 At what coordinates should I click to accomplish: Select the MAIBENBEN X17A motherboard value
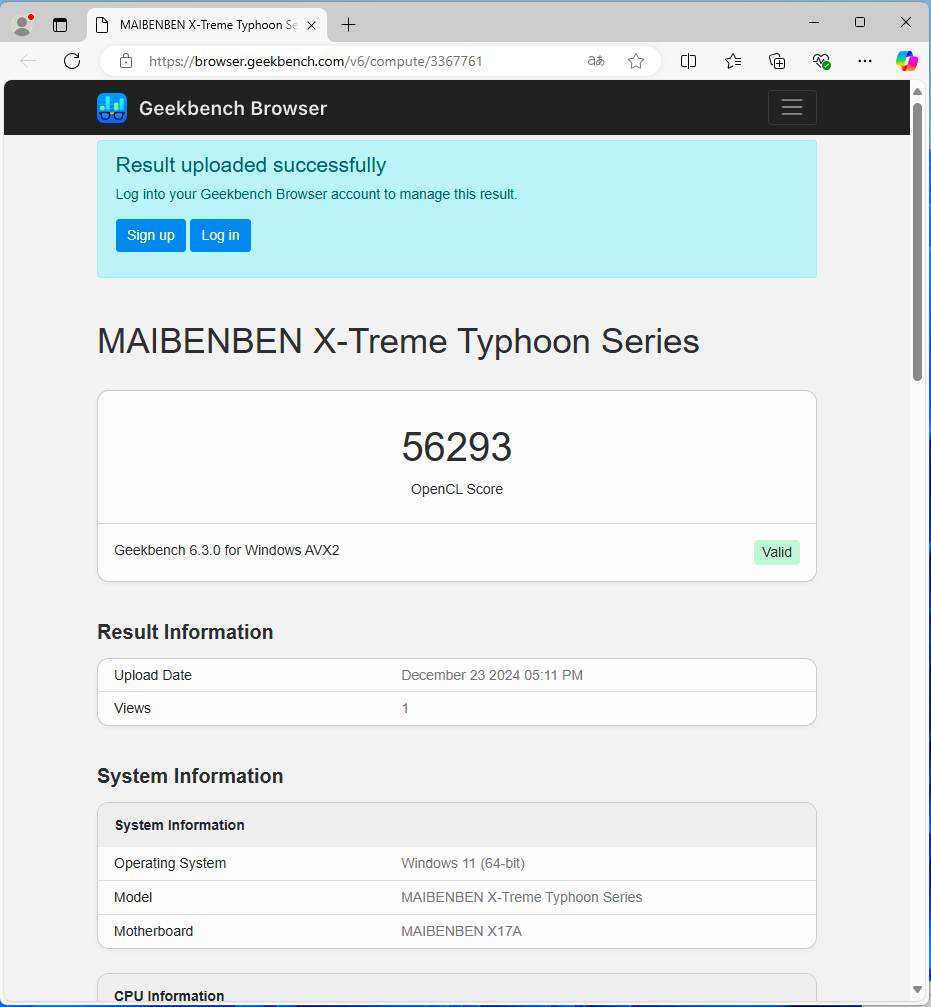click(461, 931)
